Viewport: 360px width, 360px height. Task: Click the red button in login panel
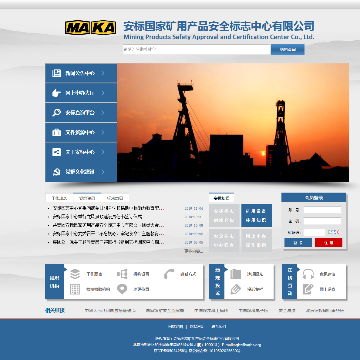(328, 243)
